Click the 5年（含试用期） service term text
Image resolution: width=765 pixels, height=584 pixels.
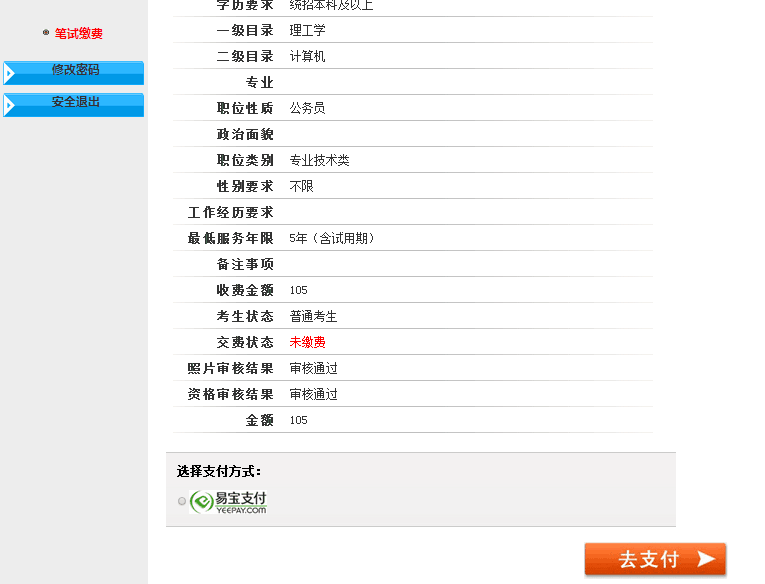pos(333,238)
